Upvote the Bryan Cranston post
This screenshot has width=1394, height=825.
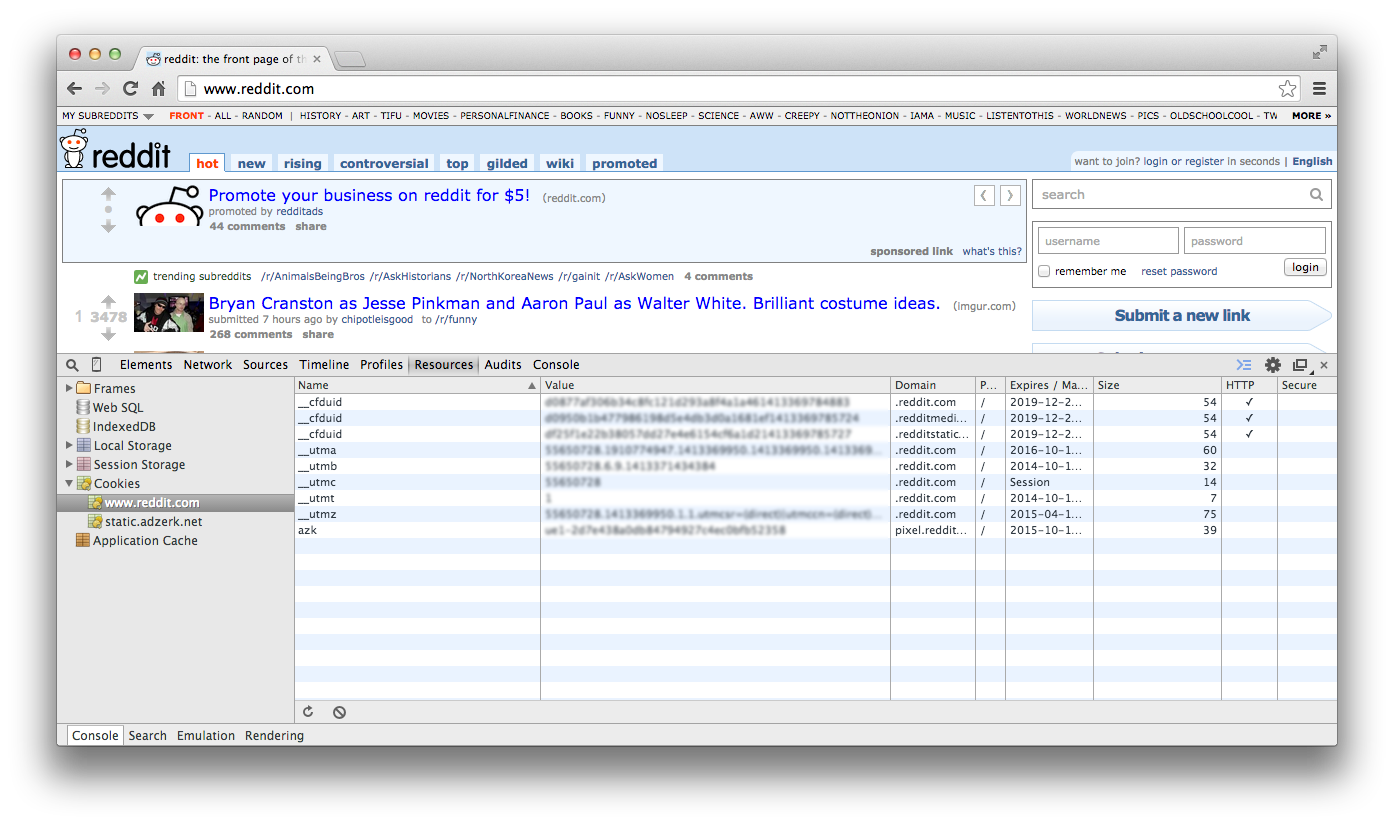108,300
